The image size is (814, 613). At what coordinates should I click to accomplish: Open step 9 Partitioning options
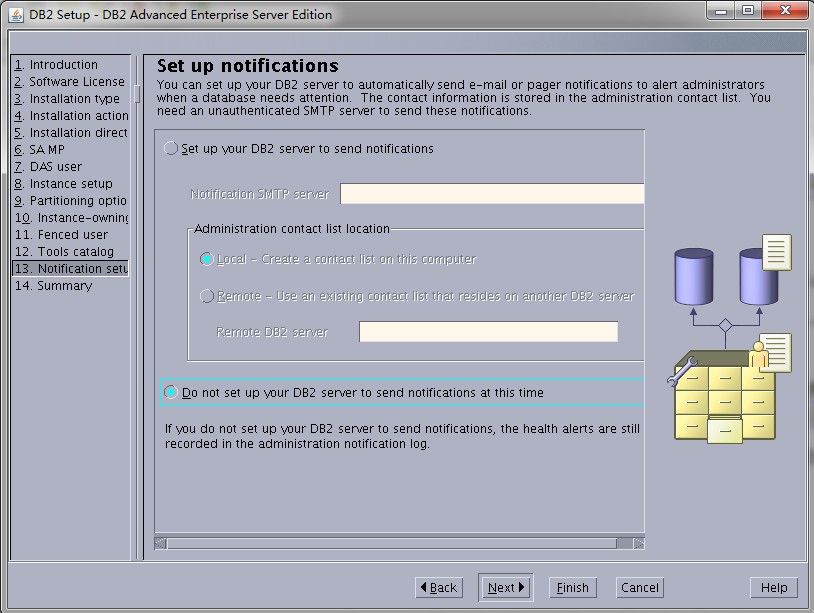click(71, 201)
